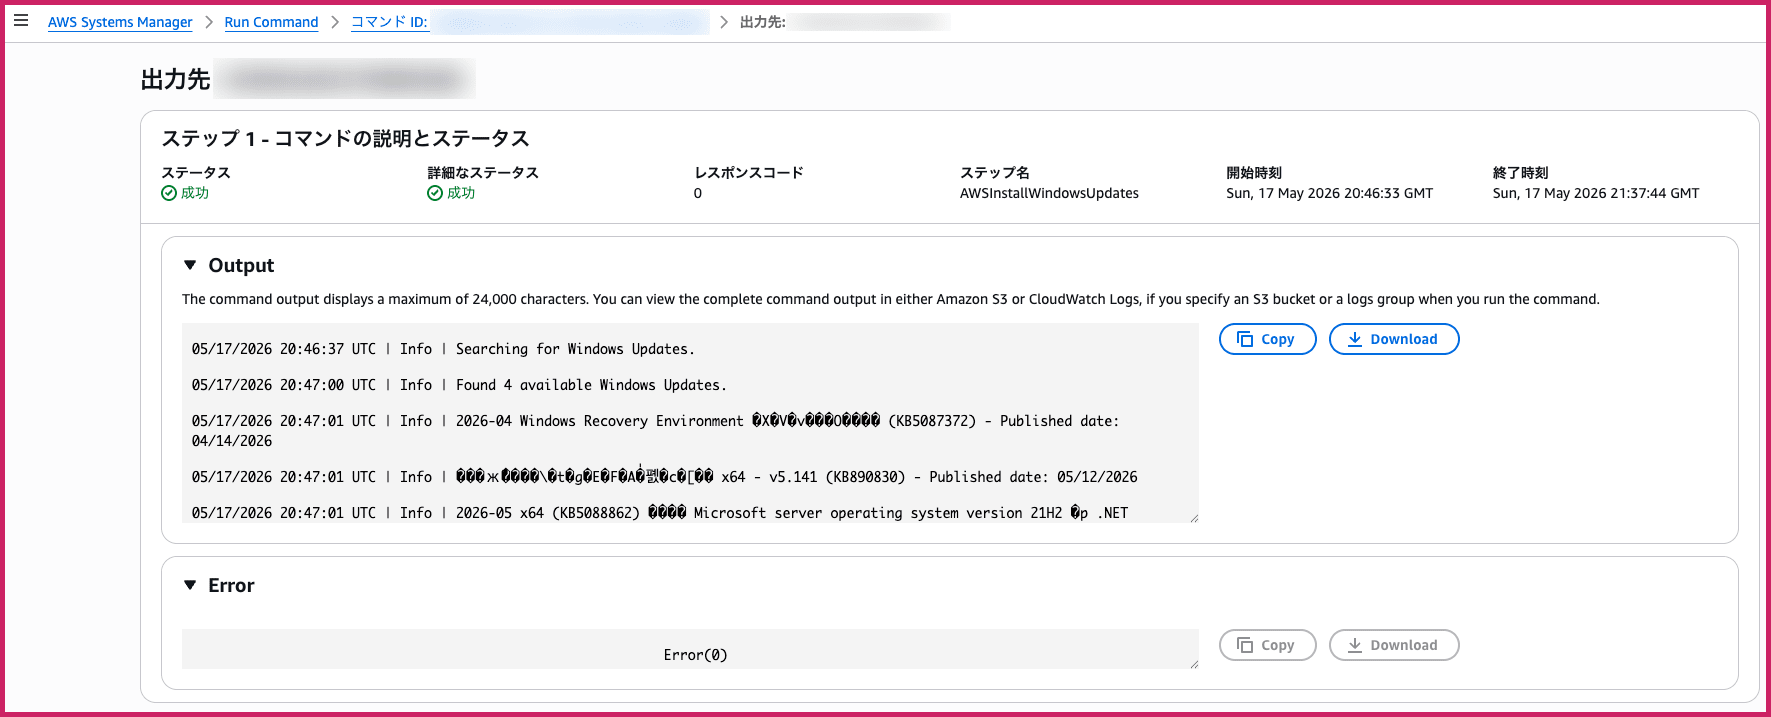The width and height of the screenshot is (1771, 717).
Task: Grab the Output text area resize handle
Action: pyautogui.click(x=1193, y=517)
